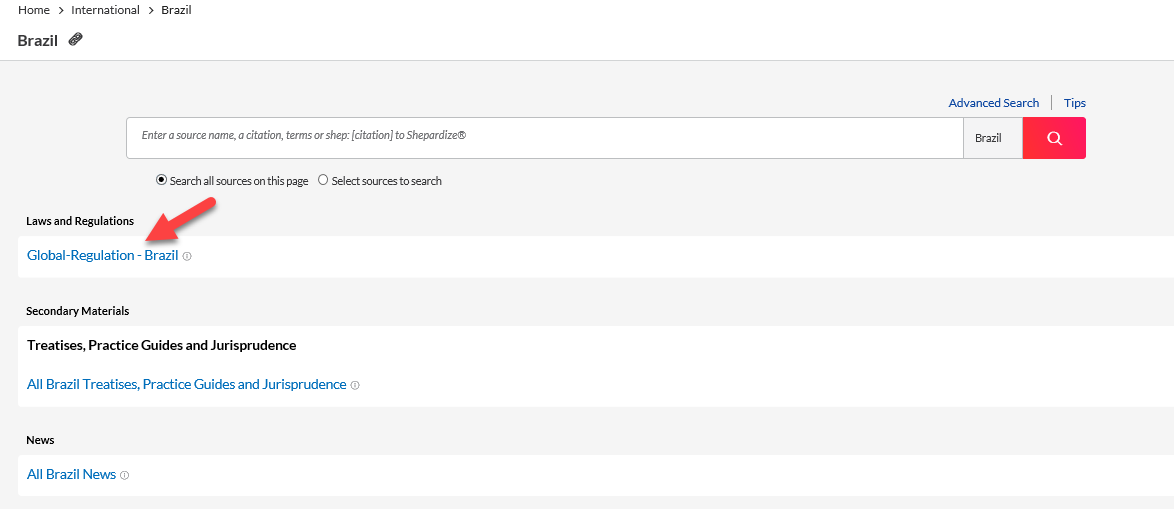Click the Brazil breadcrumb item
This screenshot has height=509, width=1174.
[177, 10]
